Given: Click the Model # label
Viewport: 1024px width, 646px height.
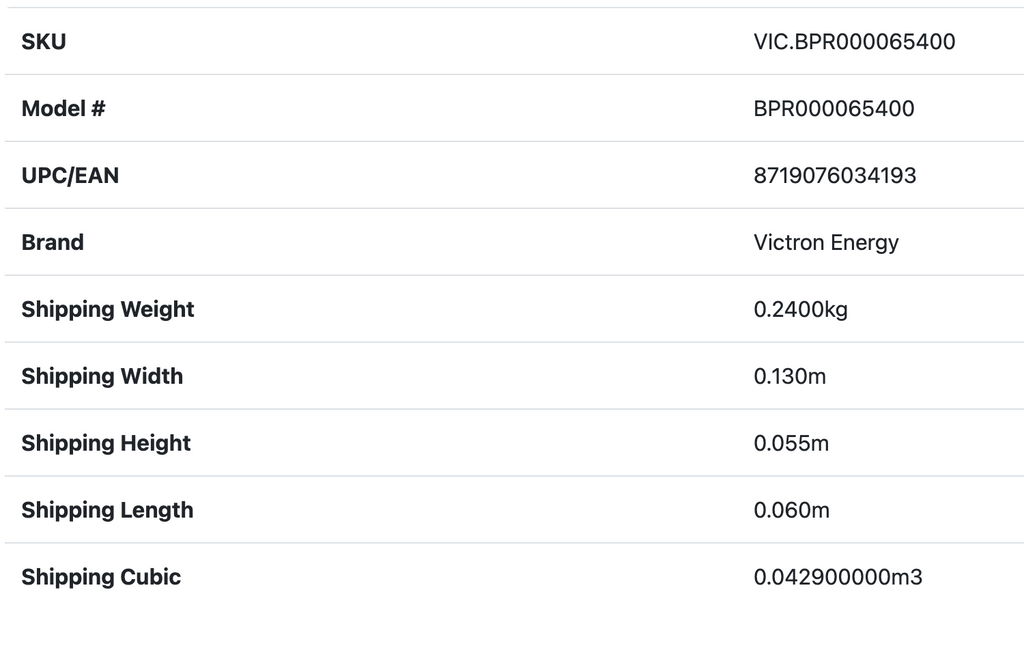Looking at the screenshot, I should click(63, 109).
